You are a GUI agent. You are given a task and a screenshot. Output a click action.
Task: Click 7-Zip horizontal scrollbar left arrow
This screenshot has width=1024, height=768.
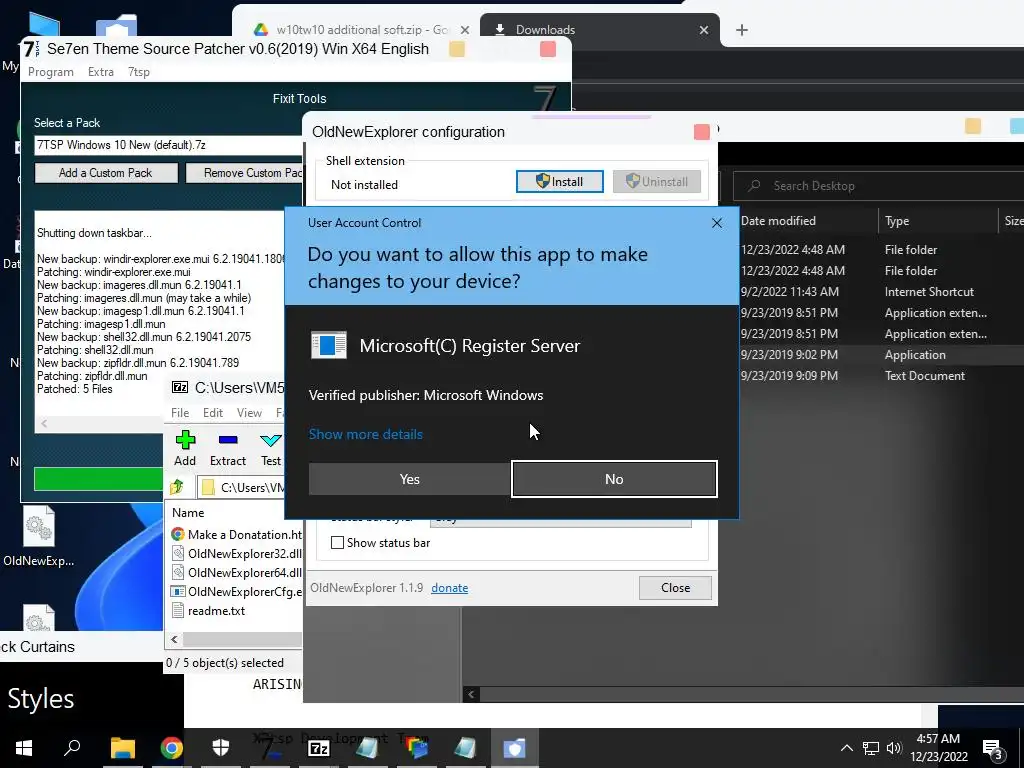click(174, 639)
